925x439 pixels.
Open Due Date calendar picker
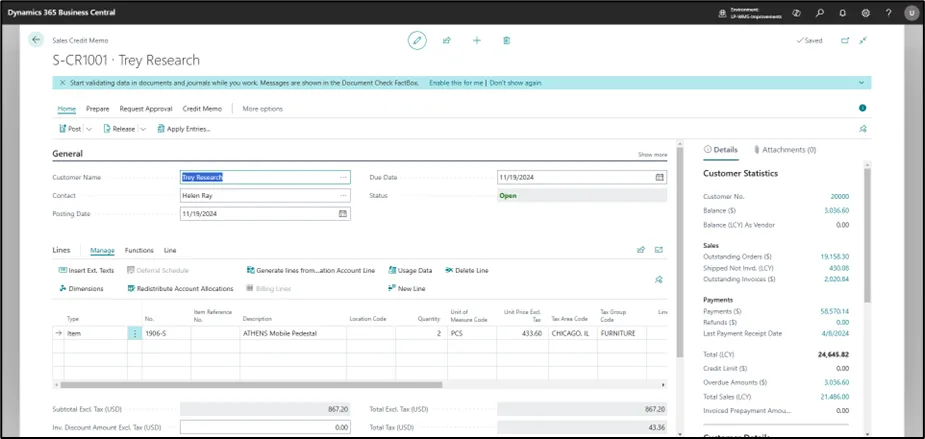click(660, 177)
